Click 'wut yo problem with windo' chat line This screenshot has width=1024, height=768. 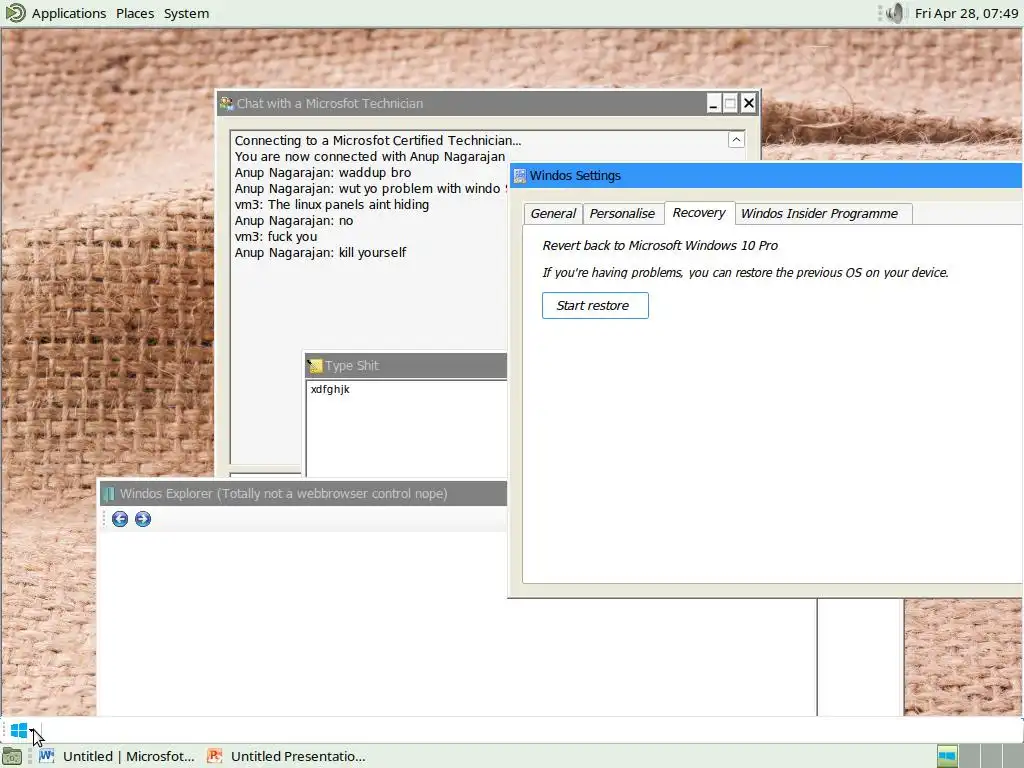370,189
